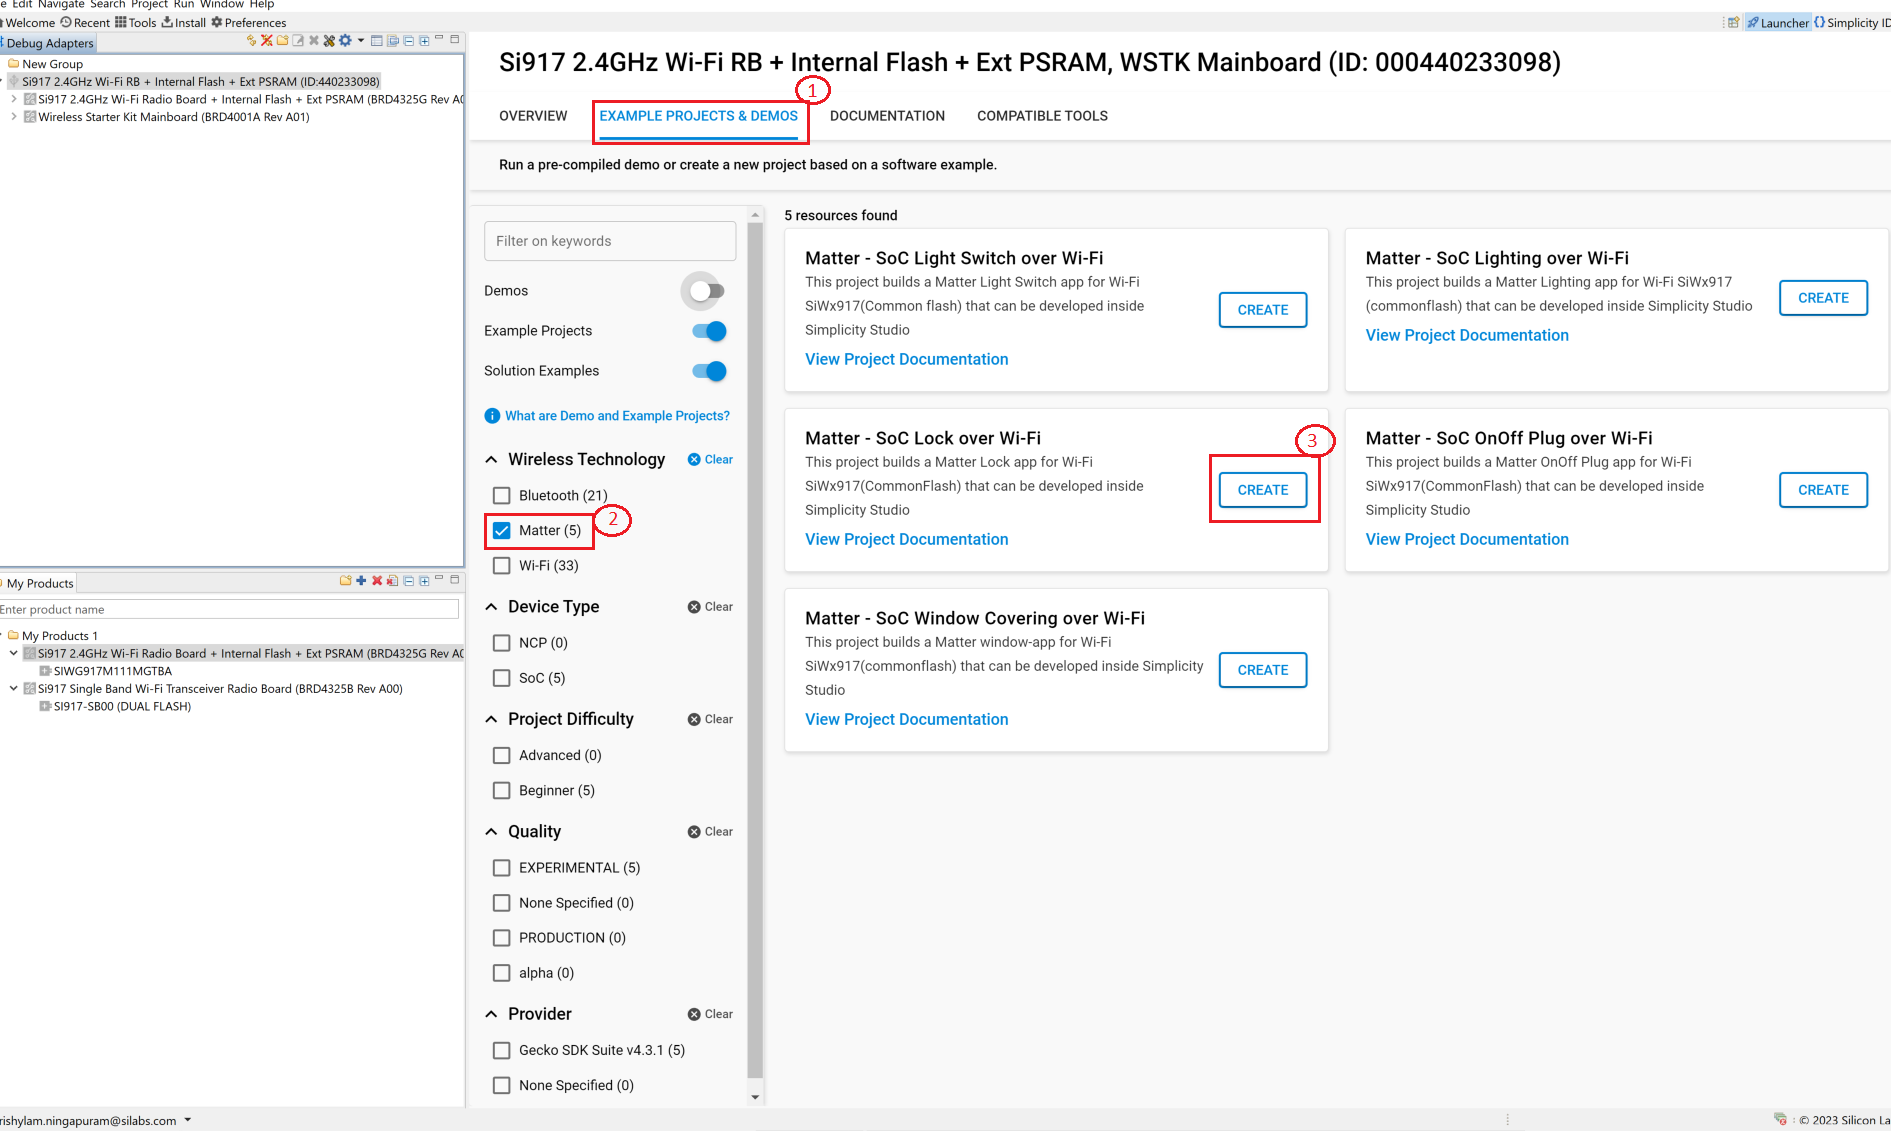This screenshot has height=1131, width=1891.
Task: Switch to the Launcher perspective
Action: pos(1777,22)
